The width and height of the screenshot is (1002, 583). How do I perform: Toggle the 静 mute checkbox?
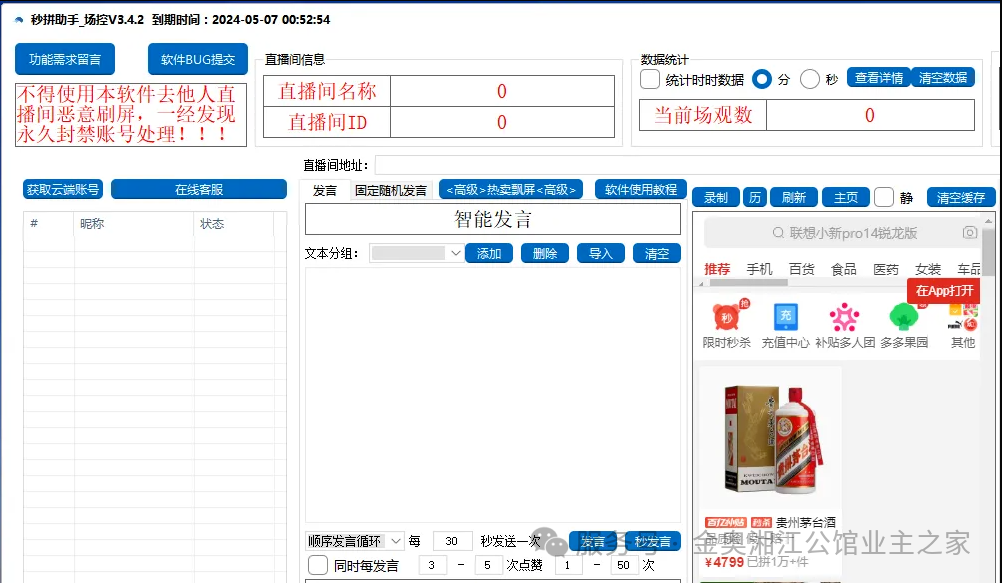tap(884, 197)
